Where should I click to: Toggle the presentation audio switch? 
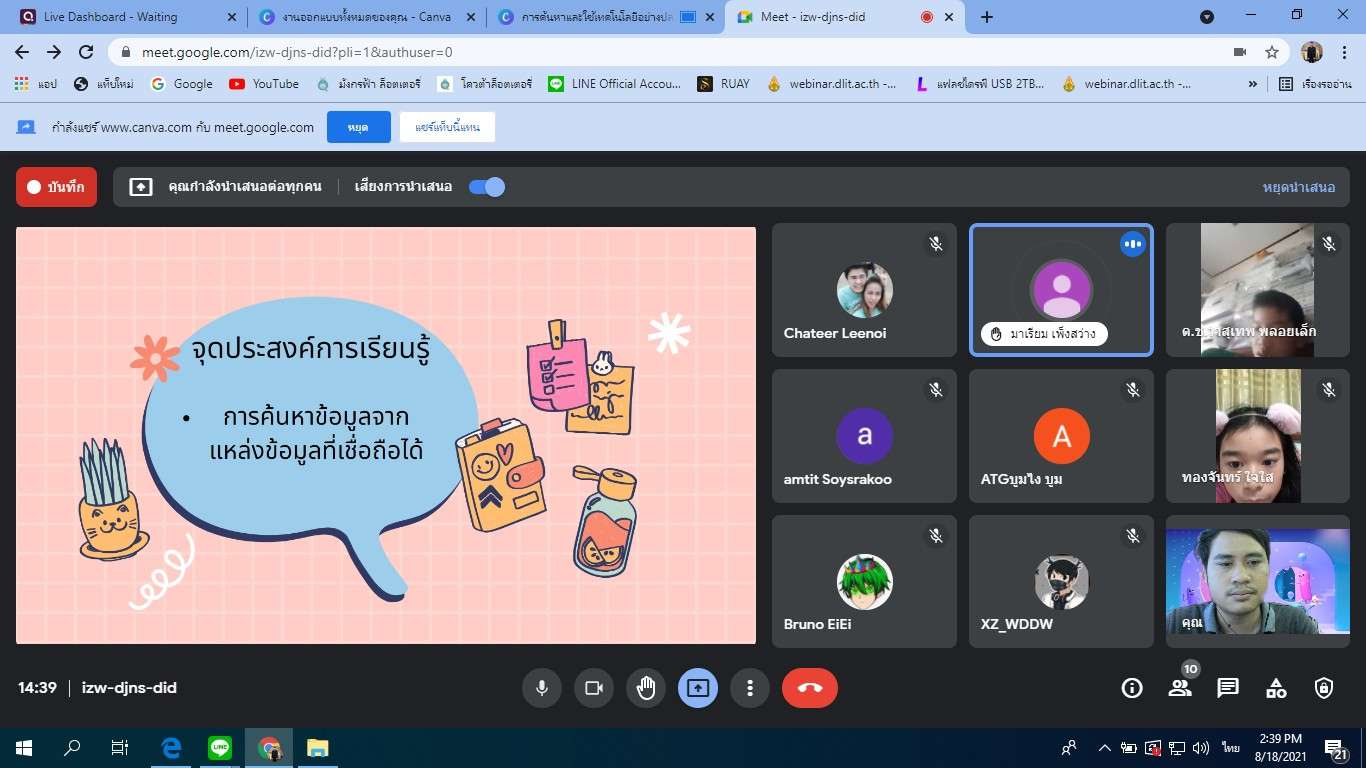[x=487, y=187]
